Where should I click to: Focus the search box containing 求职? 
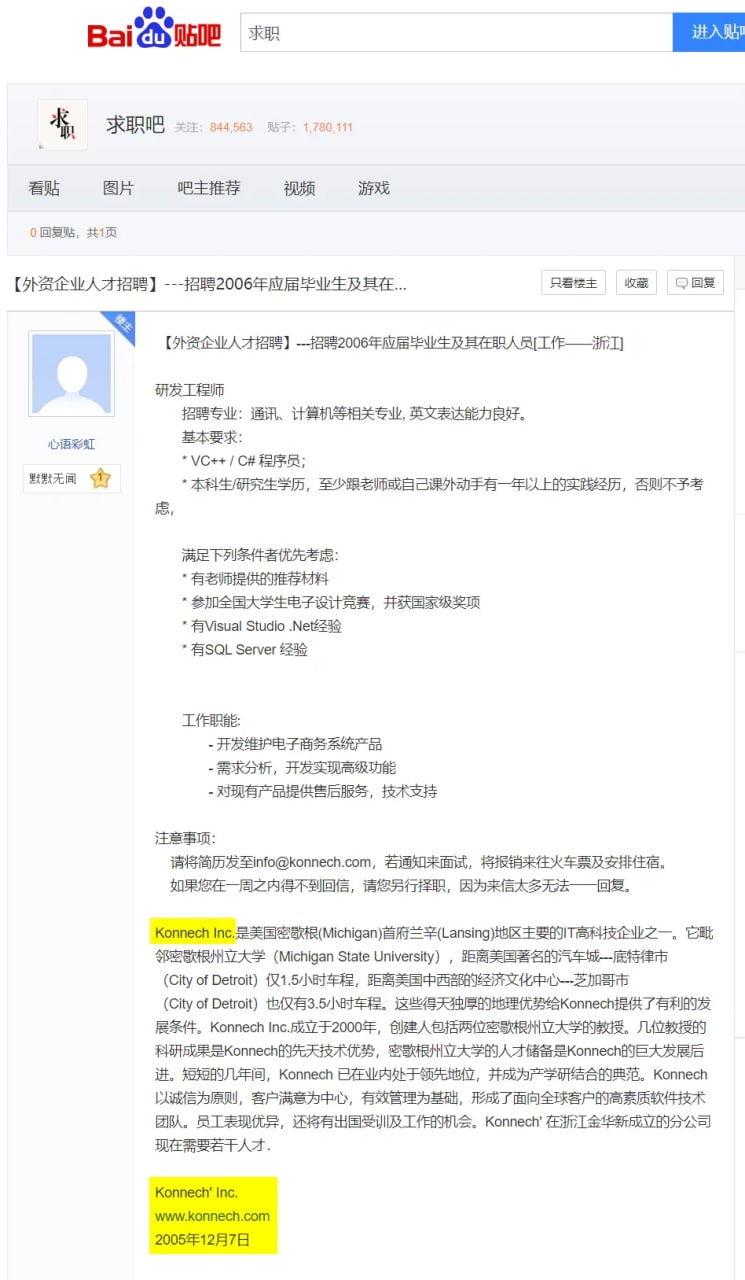click(456, 32)
